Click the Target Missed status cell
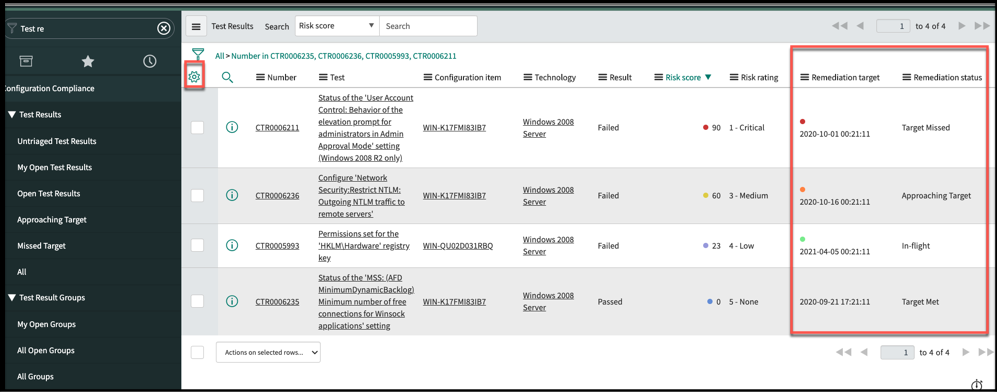The image size is (997, 392). click(926, 128)
